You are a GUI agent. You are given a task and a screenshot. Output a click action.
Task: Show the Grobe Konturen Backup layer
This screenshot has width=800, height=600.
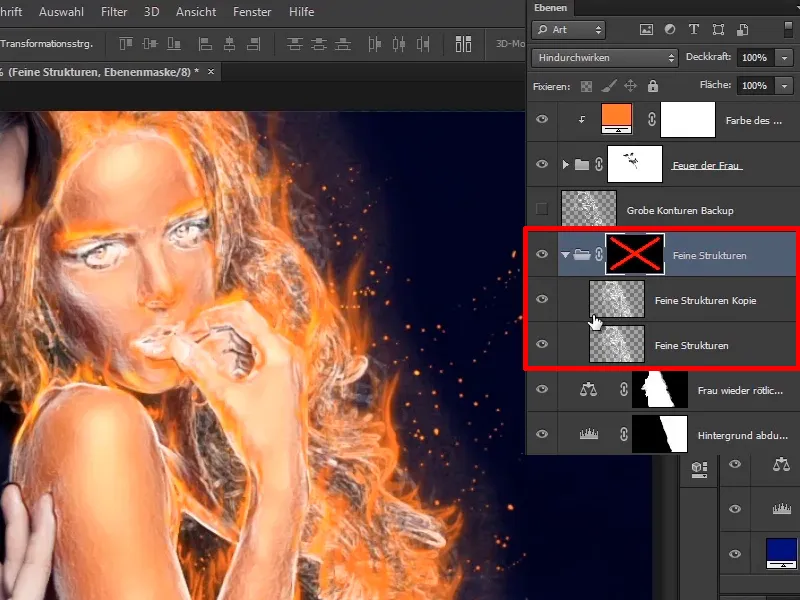(x=542, y=209)
